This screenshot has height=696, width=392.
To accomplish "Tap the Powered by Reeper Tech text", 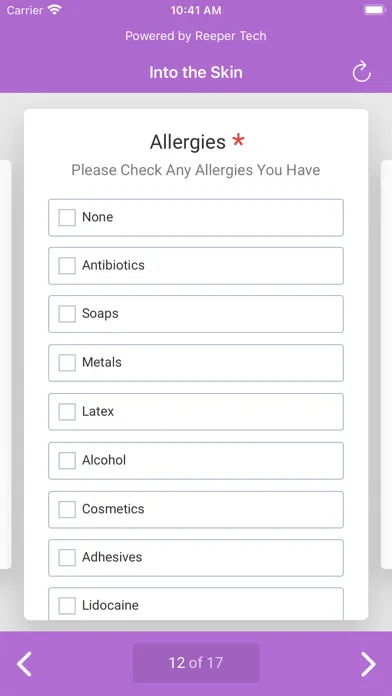I will coord(196,36).
